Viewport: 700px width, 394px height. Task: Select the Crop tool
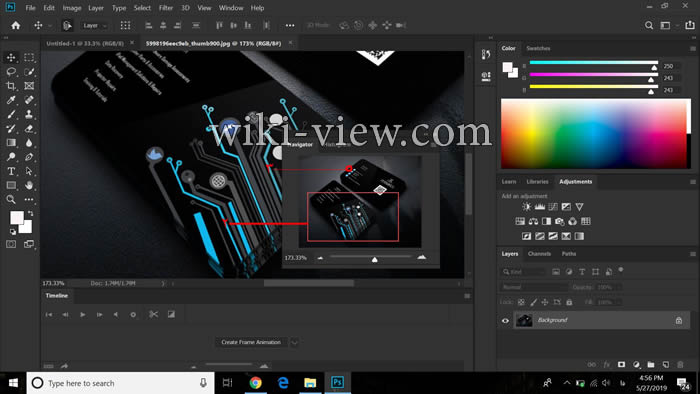[11, 86]
